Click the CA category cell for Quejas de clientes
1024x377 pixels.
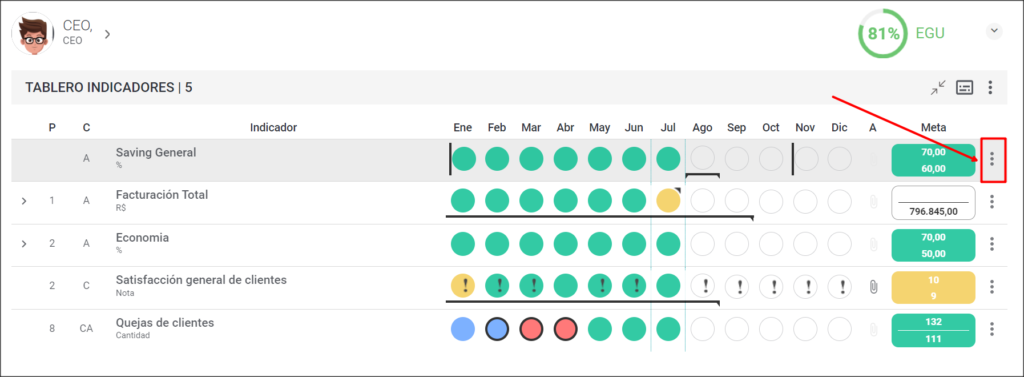pos(86,329)
